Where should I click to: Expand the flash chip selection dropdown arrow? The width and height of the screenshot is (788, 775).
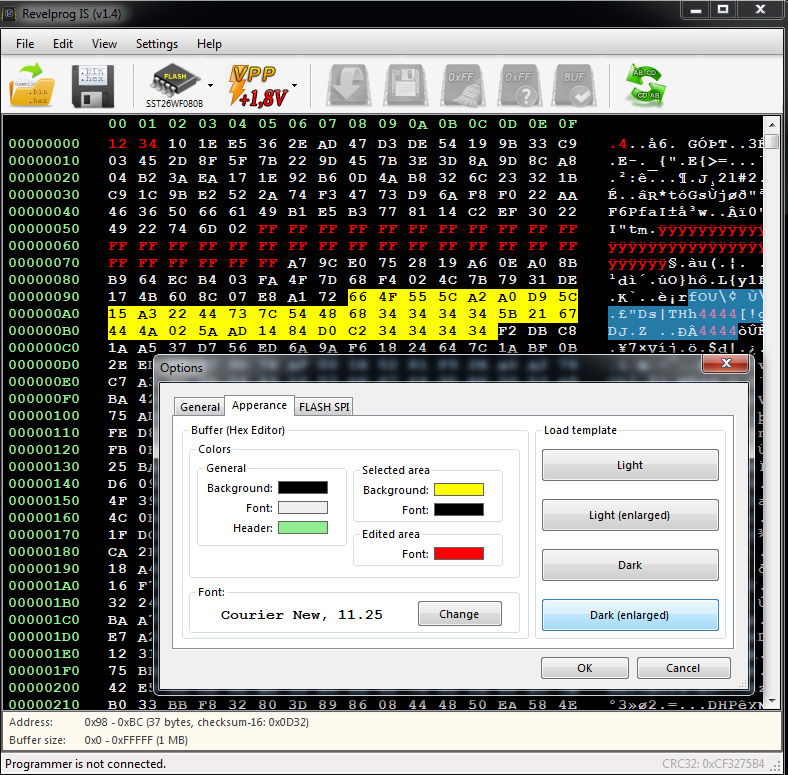click(211, 85)
